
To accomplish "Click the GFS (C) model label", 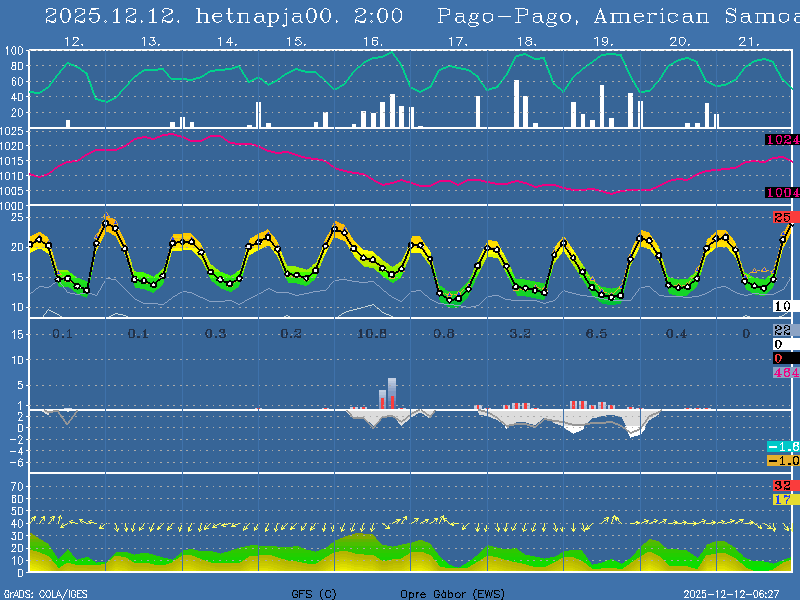I will 314,594.
